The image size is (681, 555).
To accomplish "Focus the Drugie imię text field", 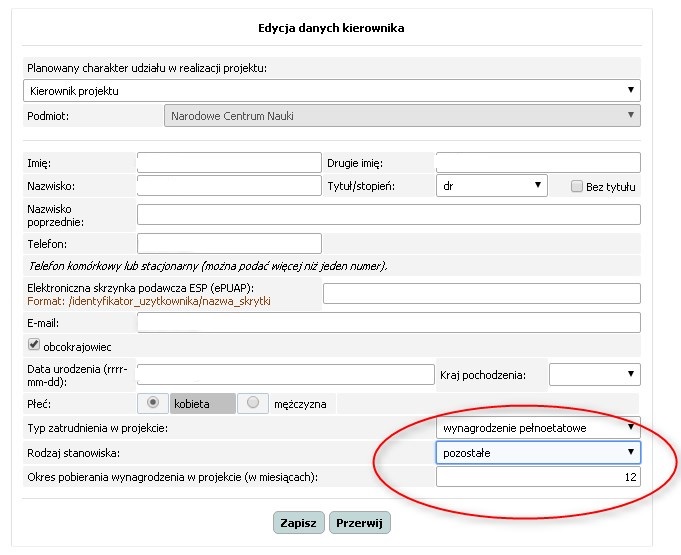I will (538, 162).
